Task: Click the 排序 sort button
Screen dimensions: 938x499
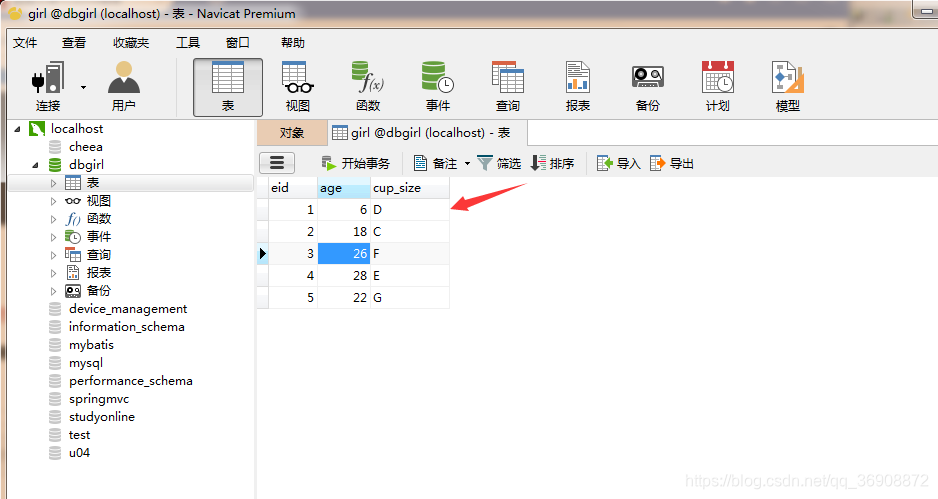Action: pyautogui.click(x=552, y=163)
